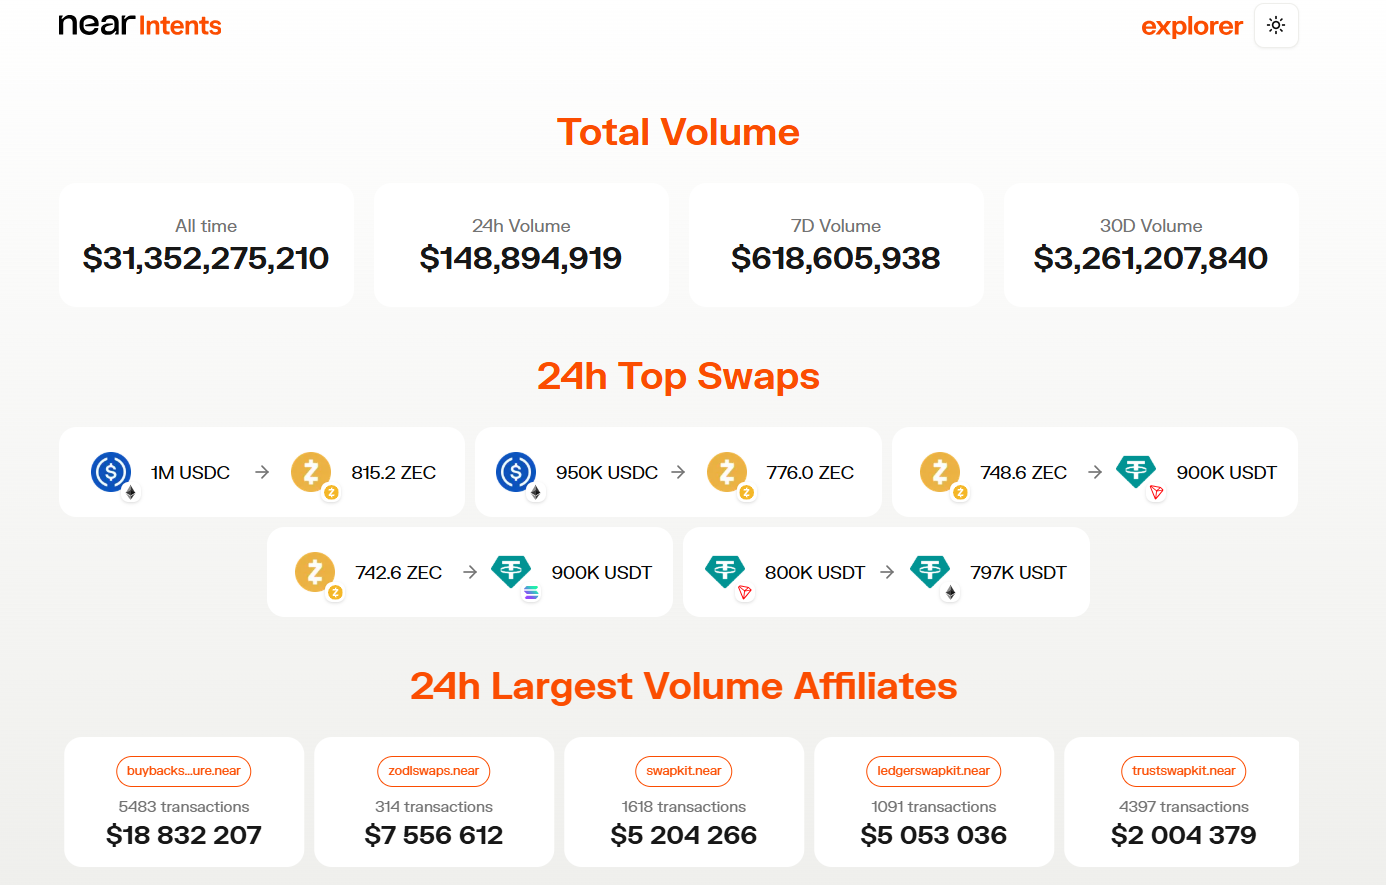
Task: Click the All time volume card
Action: 206,245
